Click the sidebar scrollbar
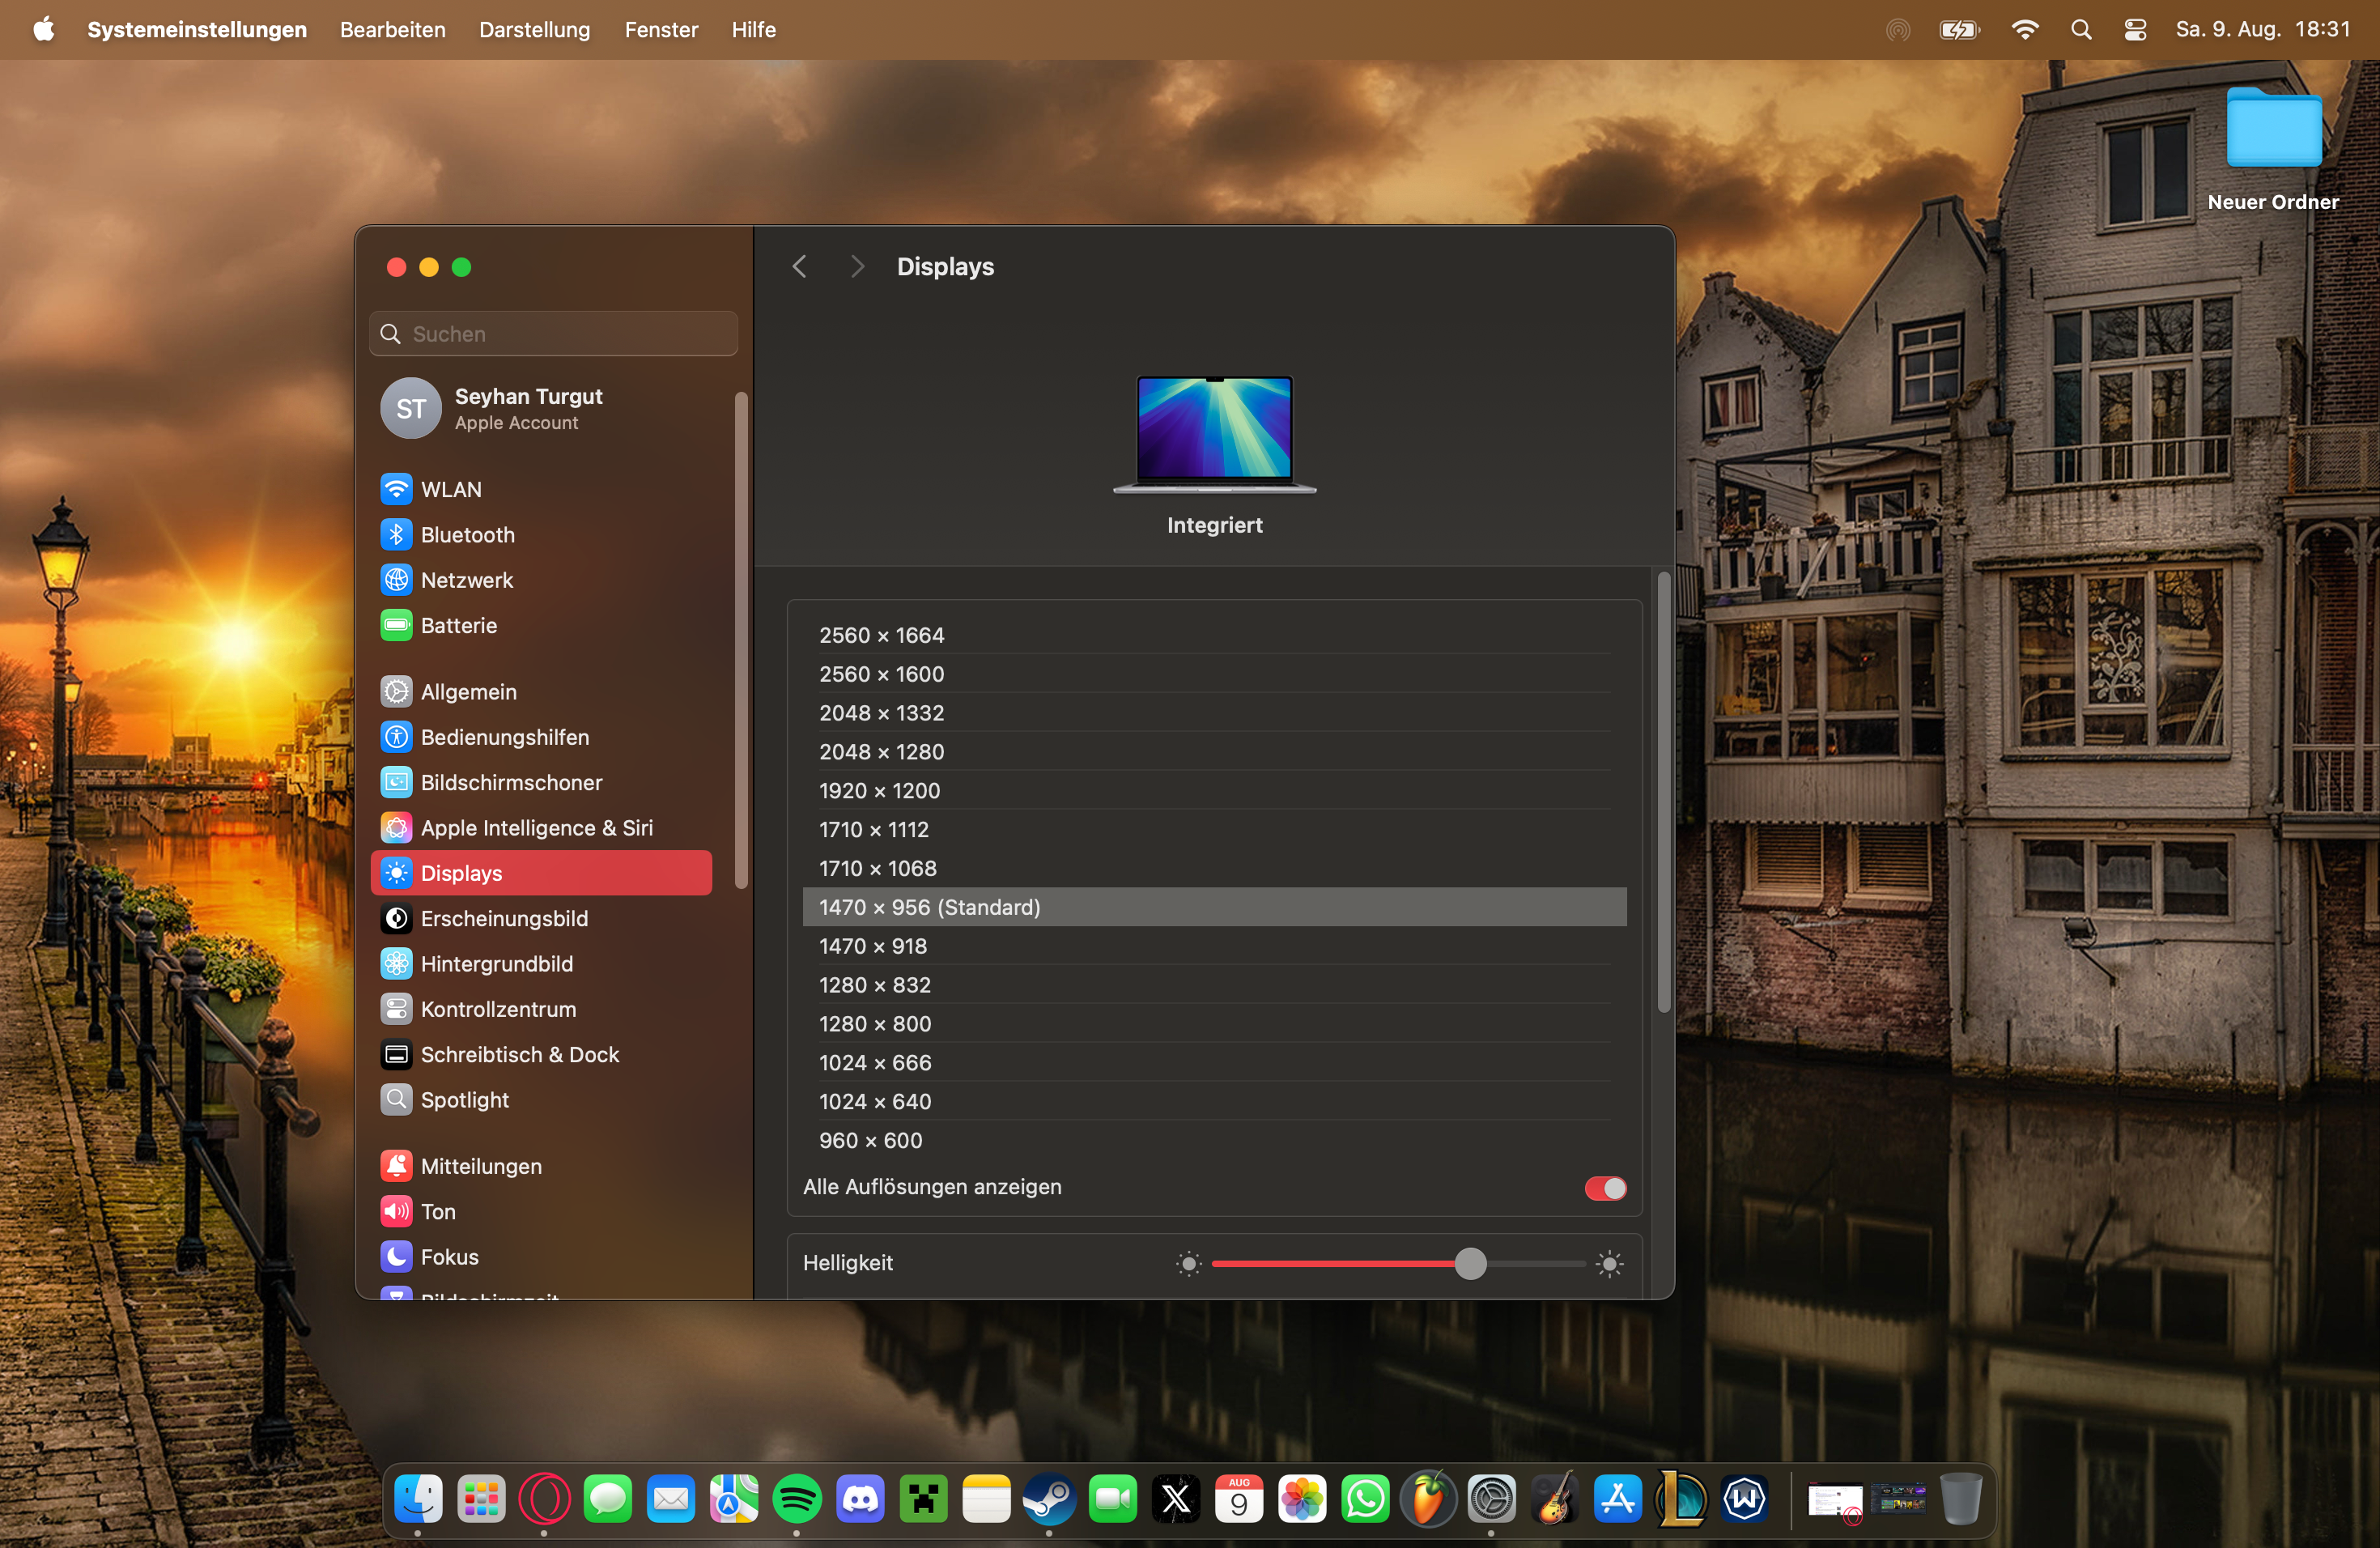2380x1548 pixels. point(741,640)
